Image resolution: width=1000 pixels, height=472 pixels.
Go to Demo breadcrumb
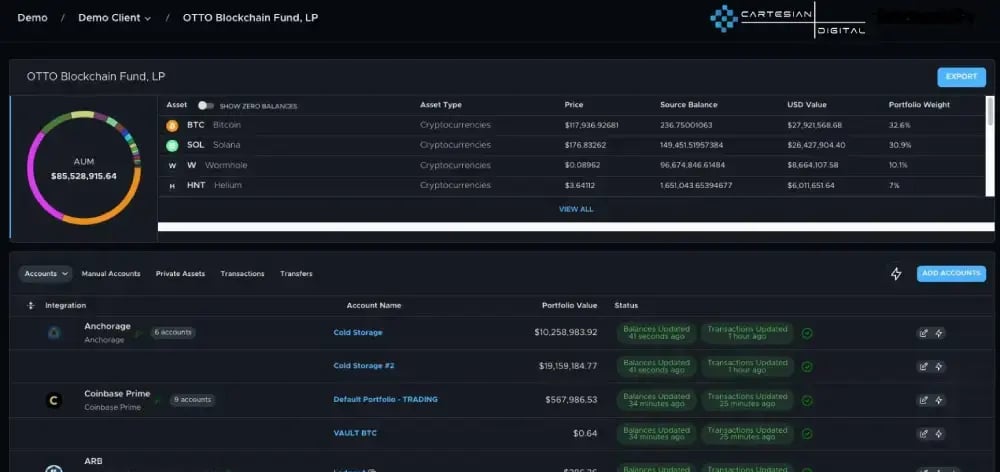33,18
